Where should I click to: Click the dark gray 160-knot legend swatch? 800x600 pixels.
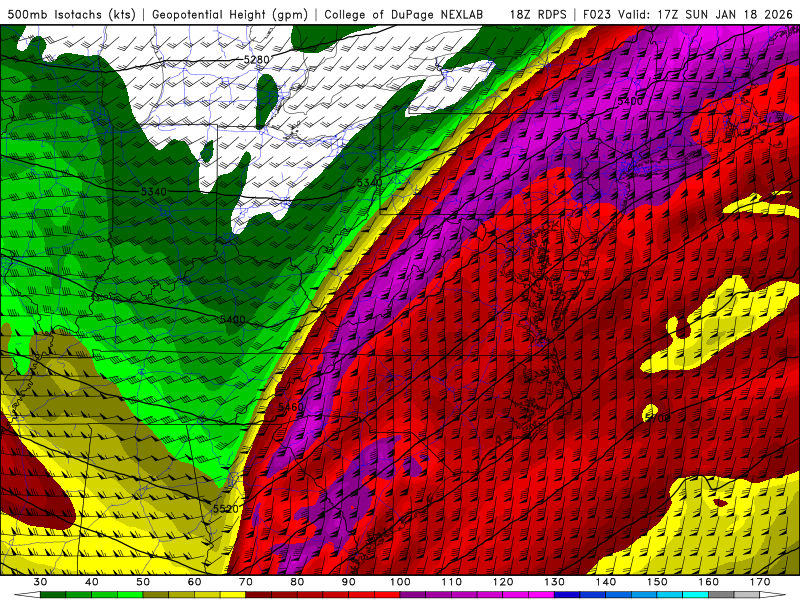pos(721,595)
